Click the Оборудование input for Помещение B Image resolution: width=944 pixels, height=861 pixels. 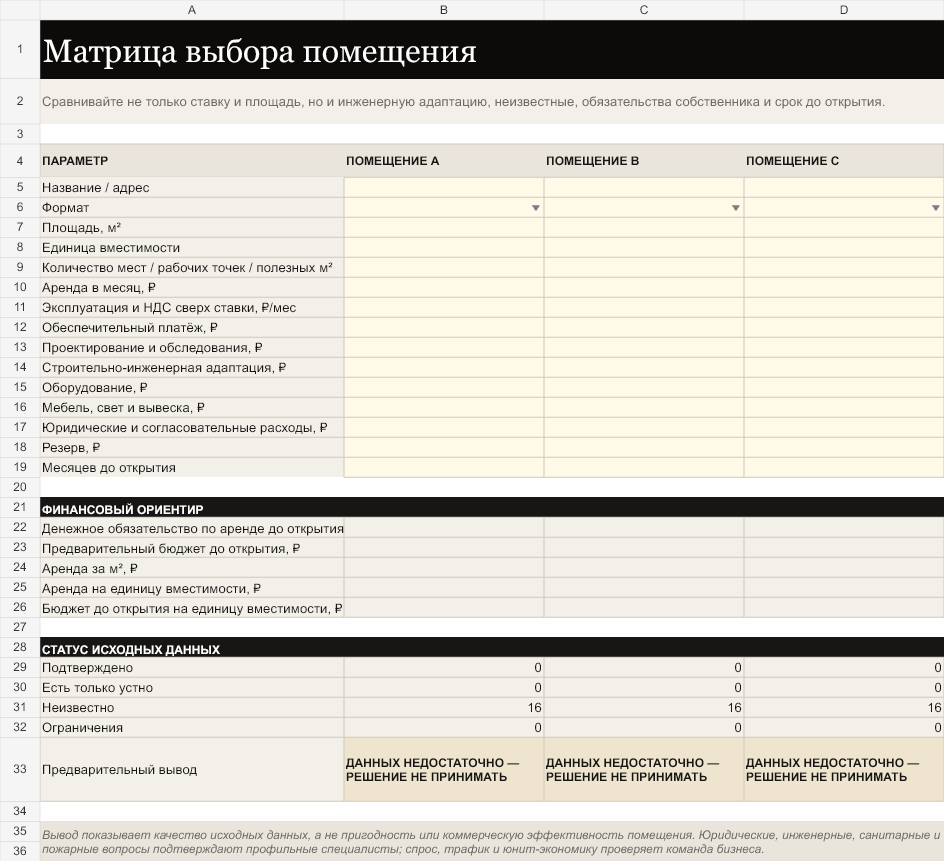click(x=644, y=388)
